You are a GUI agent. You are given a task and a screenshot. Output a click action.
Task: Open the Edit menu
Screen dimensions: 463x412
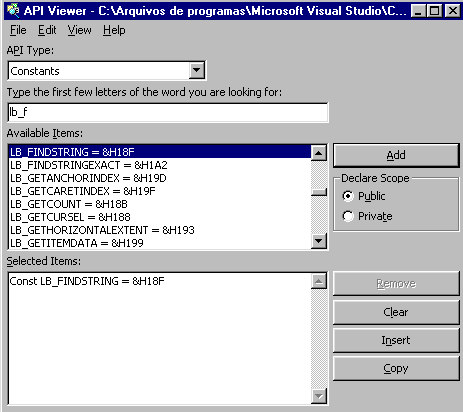tap(47, 30)
